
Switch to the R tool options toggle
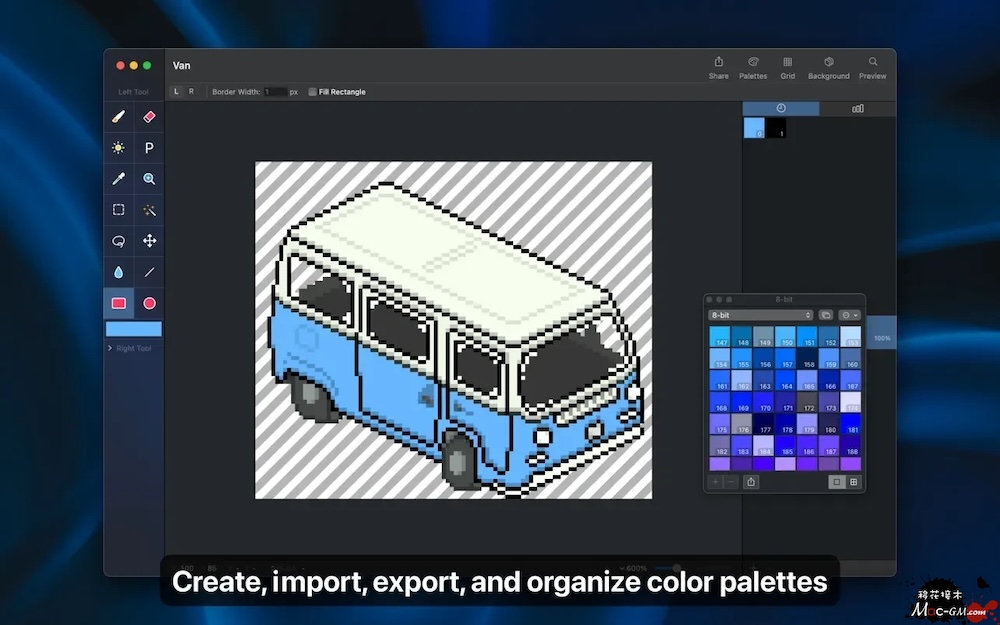pyautogui.click(x=191, y=92)
